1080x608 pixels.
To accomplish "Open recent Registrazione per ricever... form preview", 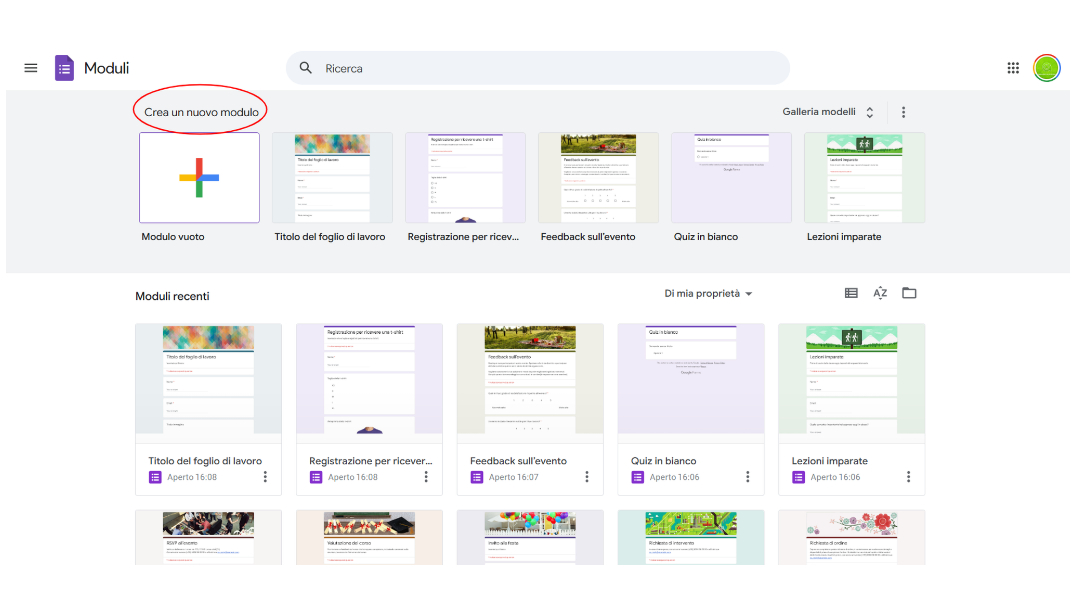I will point(369,379).
